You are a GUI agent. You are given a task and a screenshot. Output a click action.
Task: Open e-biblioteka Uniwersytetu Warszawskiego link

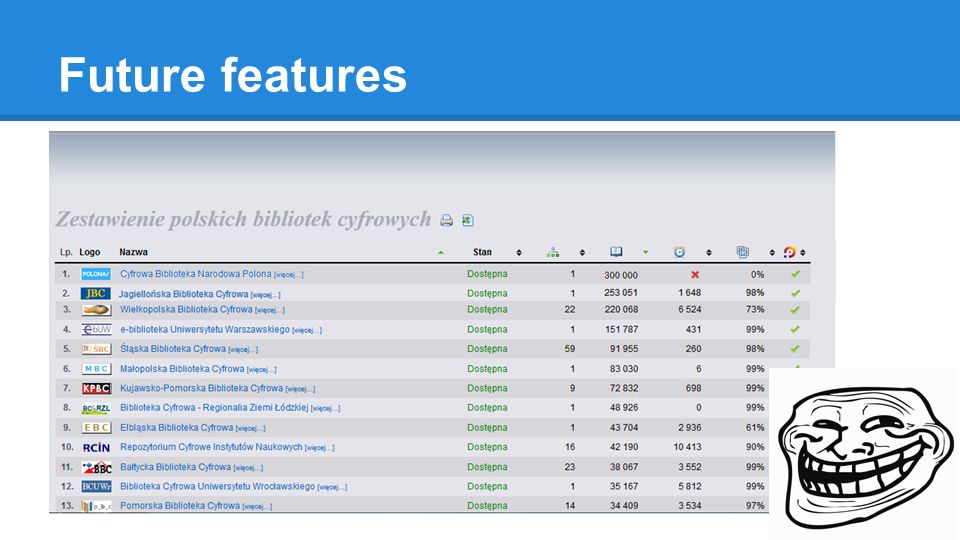coord(205,329)
